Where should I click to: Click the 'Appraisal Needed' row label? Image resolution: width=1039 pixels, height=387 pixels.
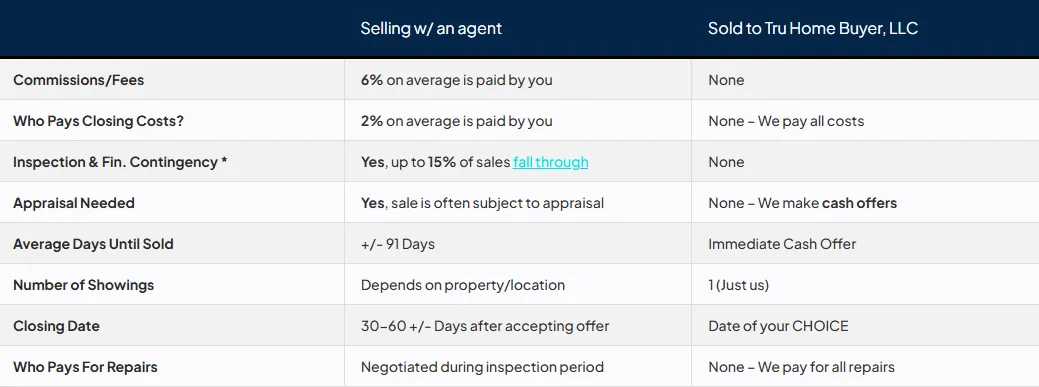74,203
